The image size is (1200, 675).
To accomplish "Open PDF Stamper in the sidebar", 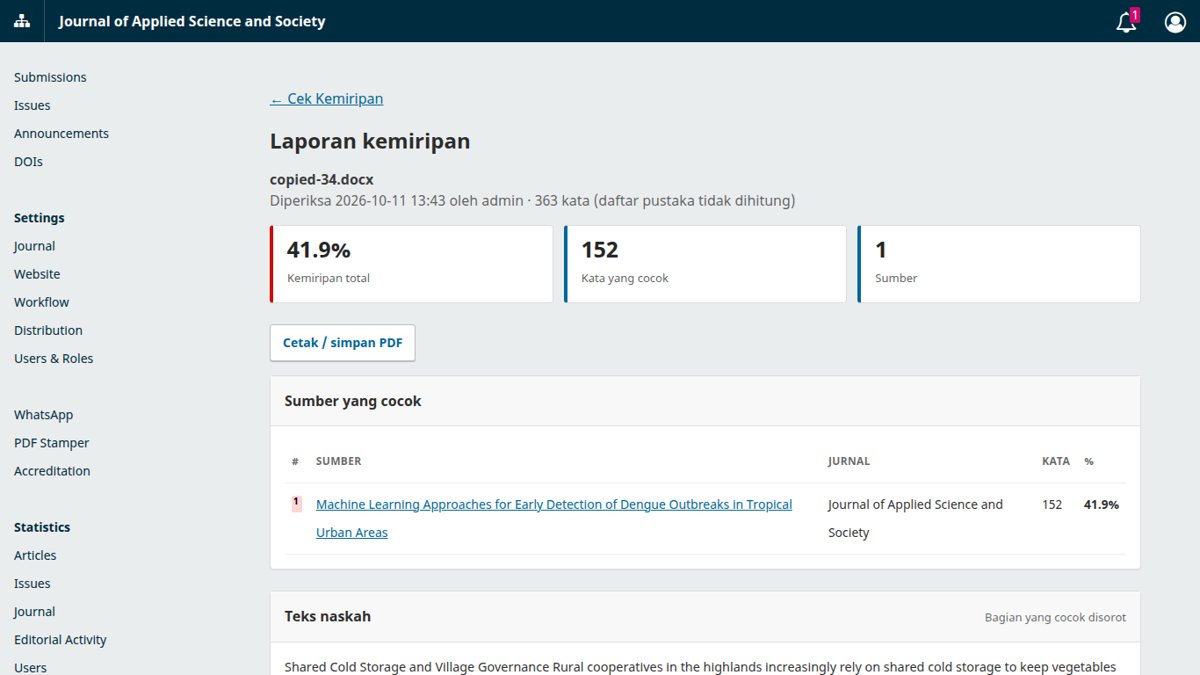I will [51, 443].
